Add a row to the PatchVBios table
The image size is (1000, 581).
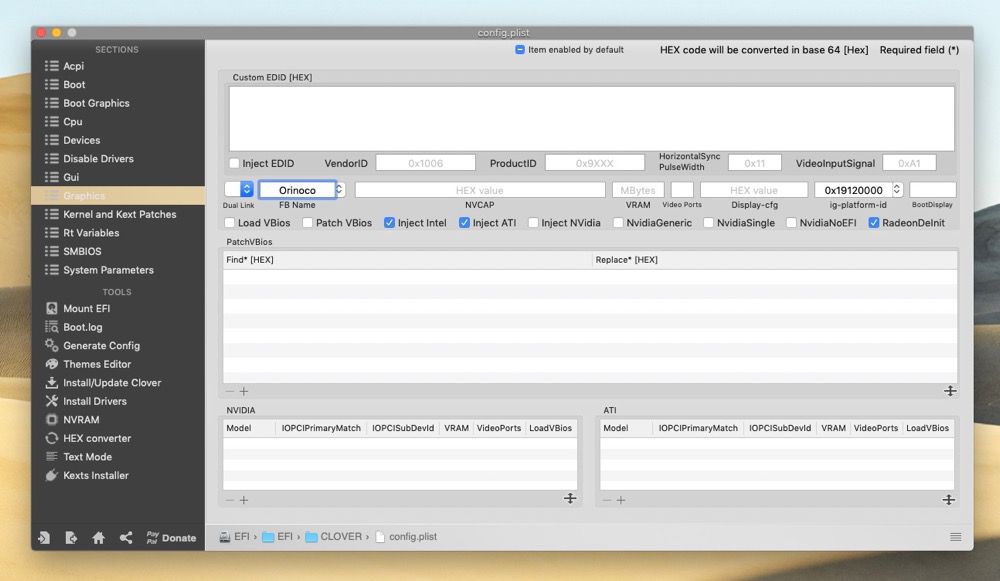tap(244, 391)
